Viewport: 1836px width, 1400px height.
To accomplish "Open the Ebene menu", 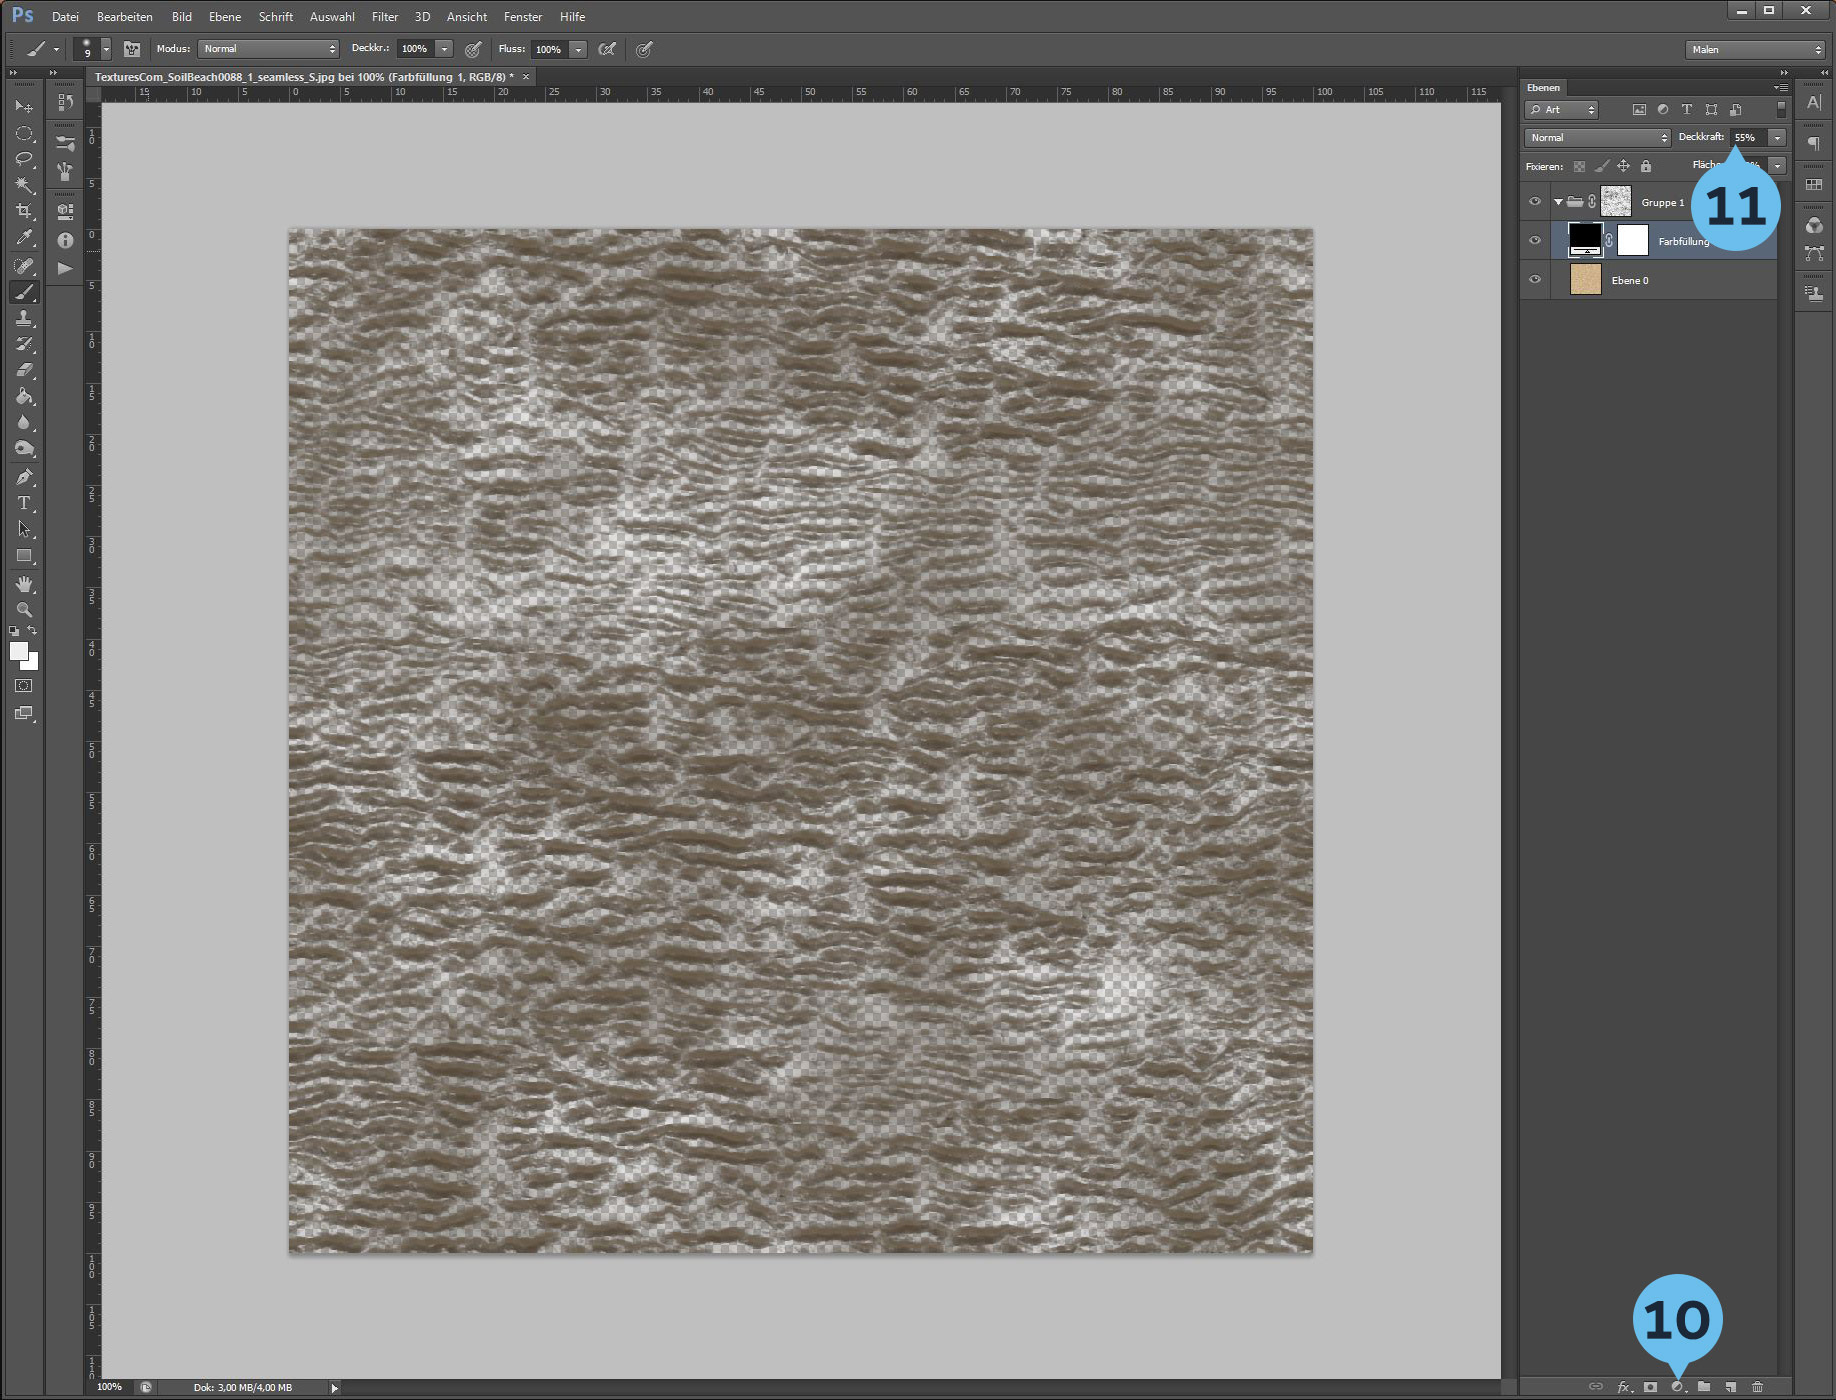I will [x=225, y=17].
